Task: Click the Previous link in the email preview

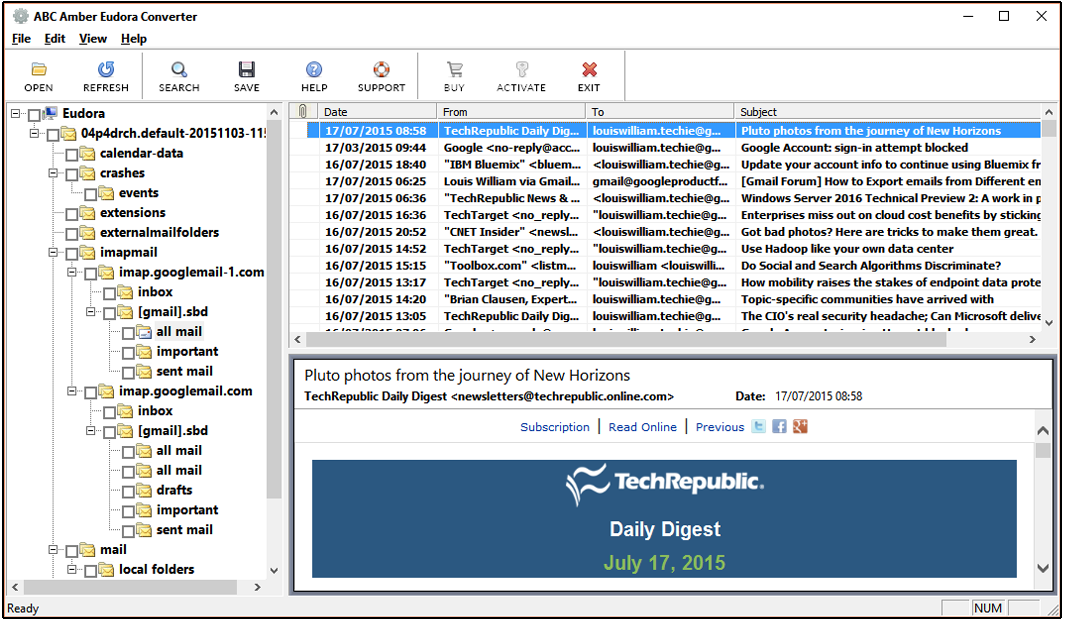Action: click(x=720, y=427)
